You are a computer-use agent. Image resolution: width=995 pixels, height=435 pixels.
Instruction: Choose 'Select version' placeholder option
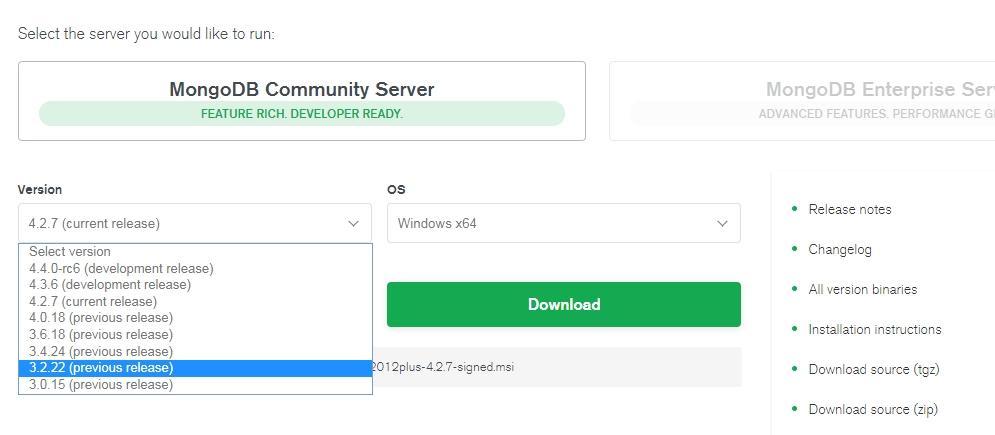click(x=195, y=252)
